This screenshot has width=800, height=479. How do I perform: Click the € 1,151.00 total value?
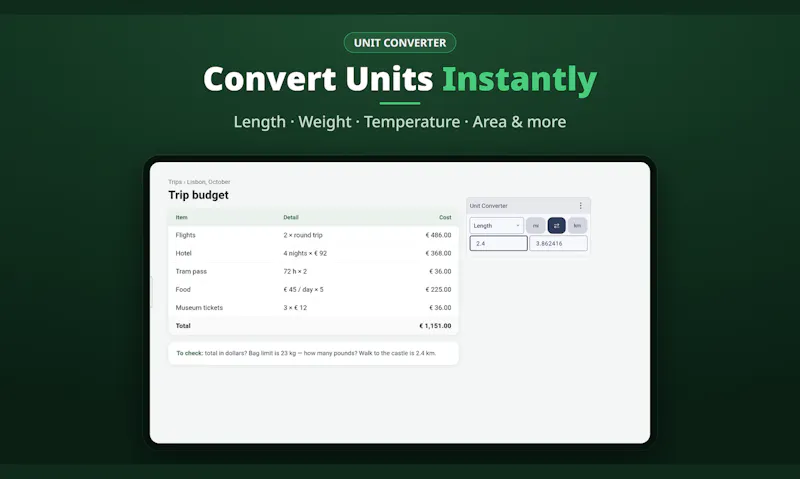tap(435, 325)
